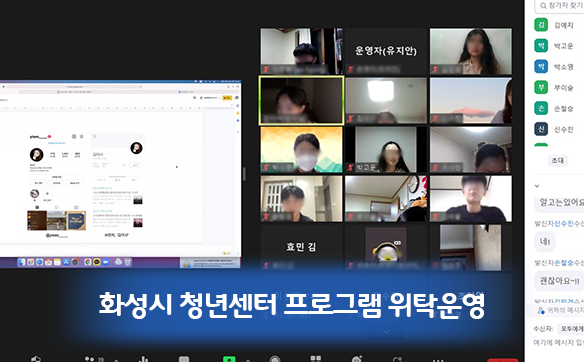The width and height of the screenshot is (584, 362).
Task: Open the participants icon showing 19
Action: coord(94,359)
